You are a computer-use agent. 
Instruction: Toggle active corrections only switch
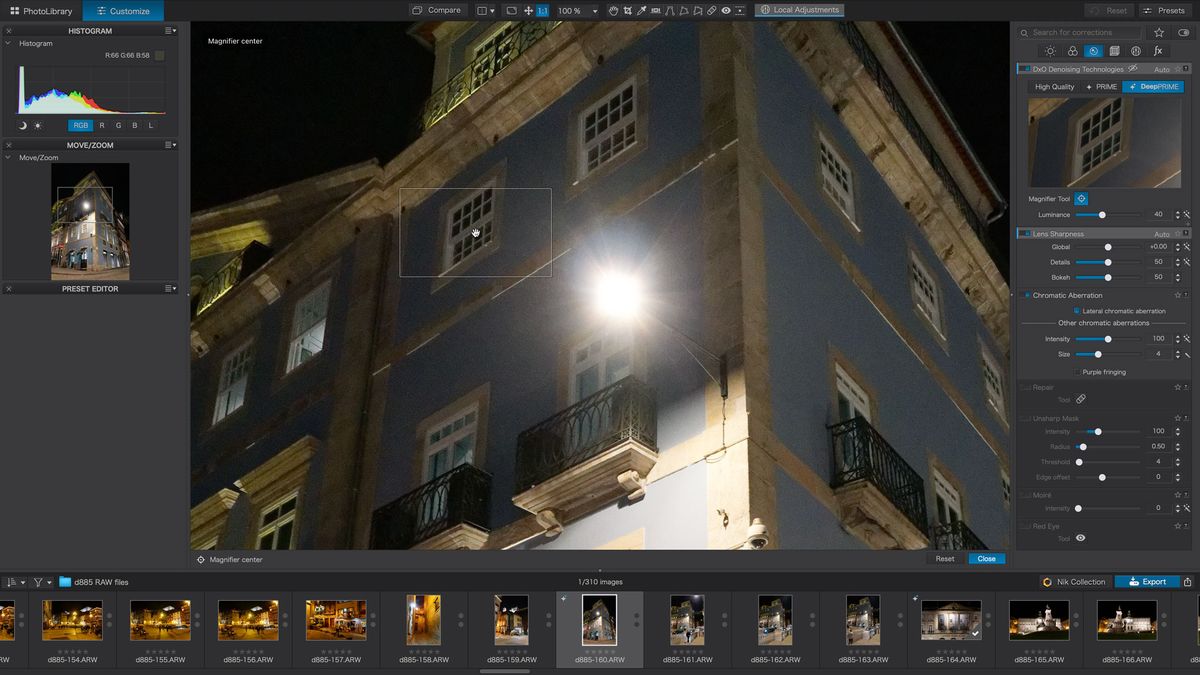point(1184,32)
